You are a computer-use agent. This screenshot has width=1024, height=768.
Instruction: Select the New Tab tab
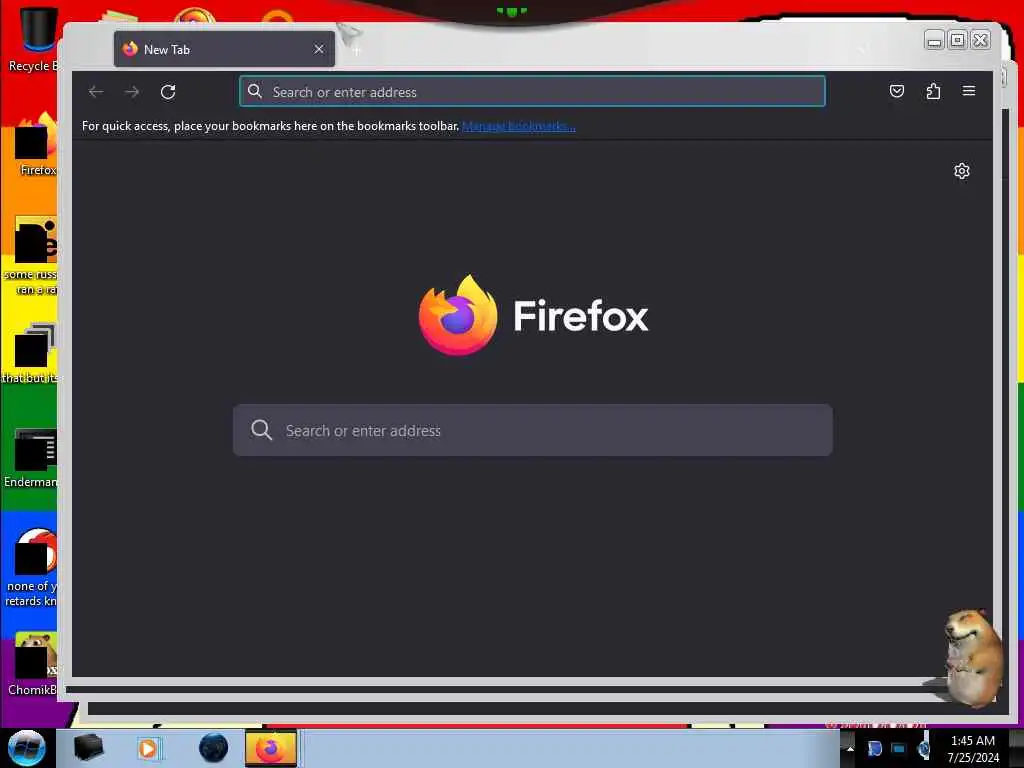coord(224,49)
